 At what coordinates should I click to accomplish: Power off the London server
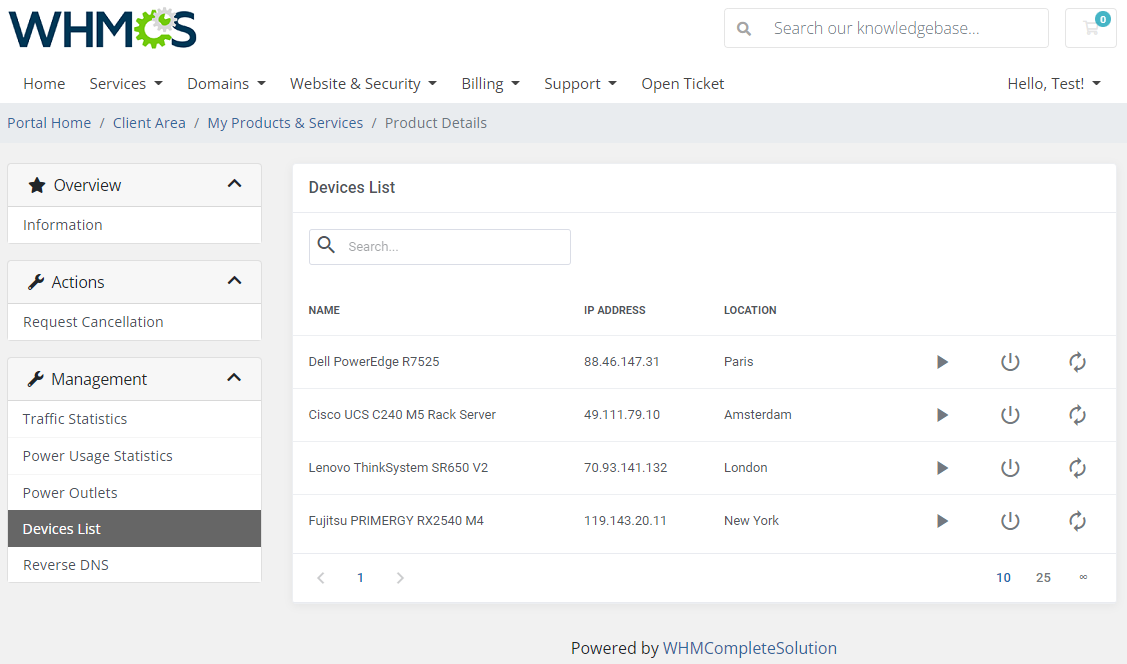coord(1010,467)
